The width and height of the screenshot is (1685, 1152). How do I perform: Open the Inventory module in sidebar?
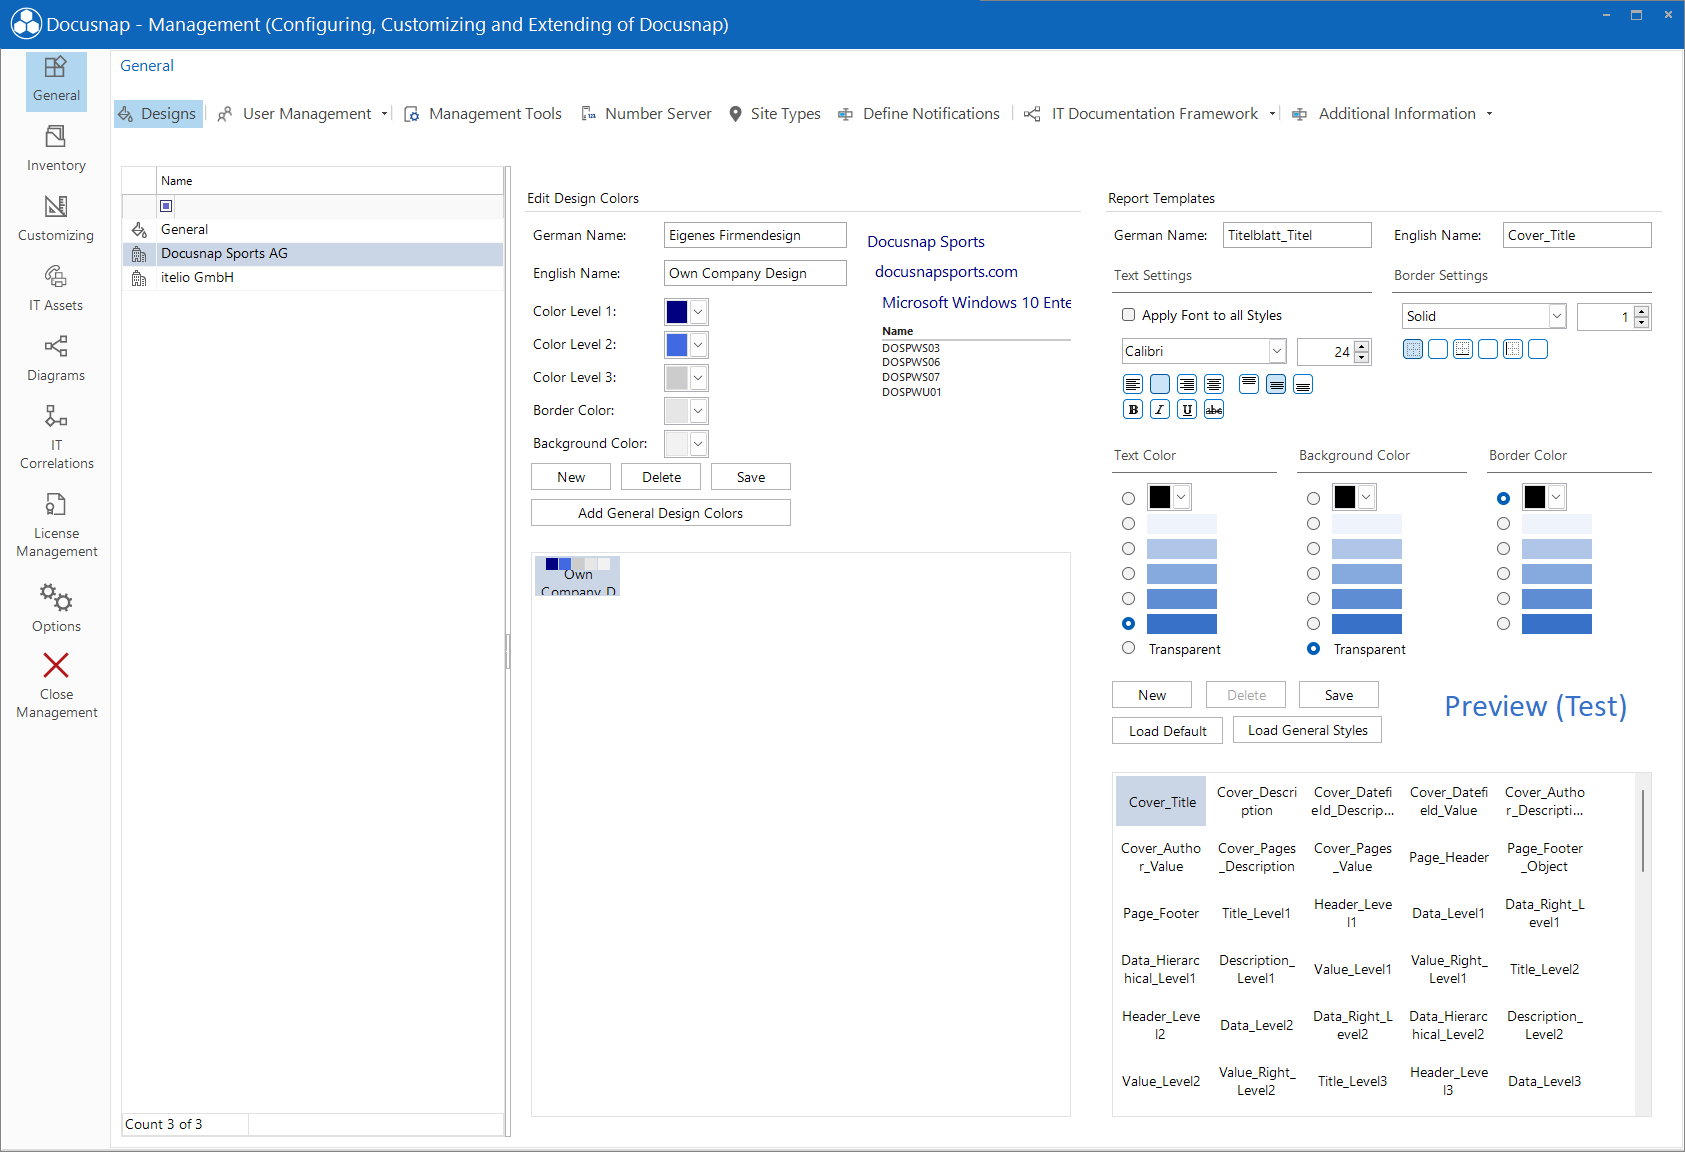[56, 149]
